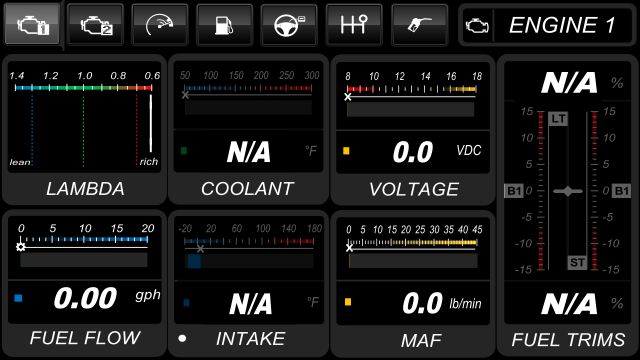Screen dimensions: 640x360
Task: Select the fuel pump station icon
Action: 224,25
